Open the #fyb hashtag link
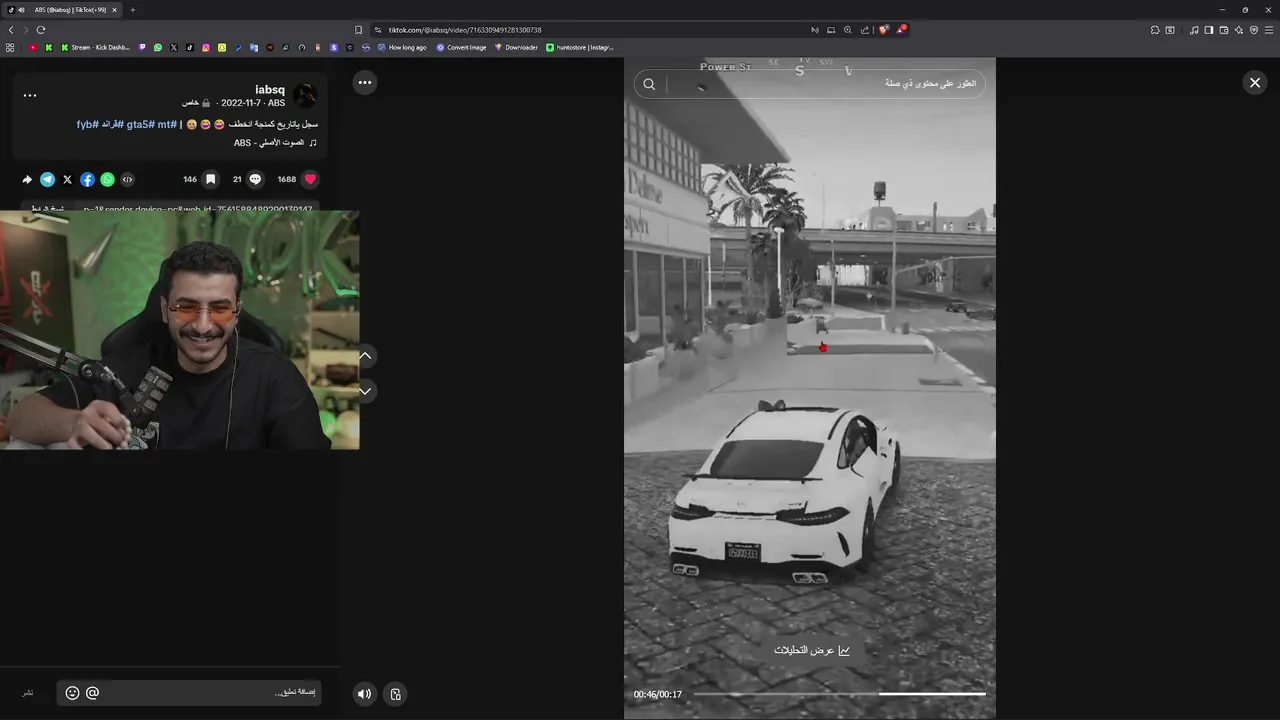Screen dimensions: 1280x720 click(x=87, y=124)
